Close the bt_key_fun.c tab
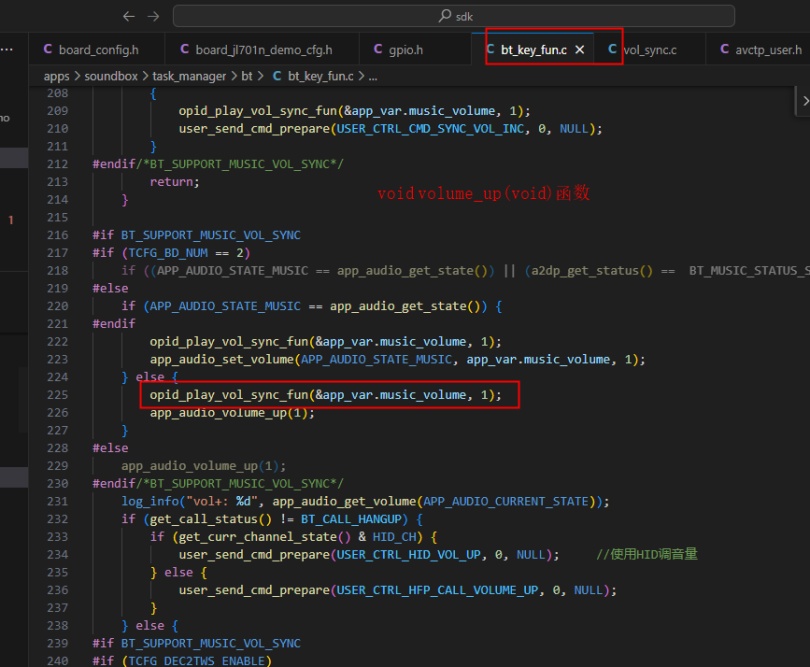The width and height of the screenshot is (810, 667). pyautogui.click(x=580, y=50)
